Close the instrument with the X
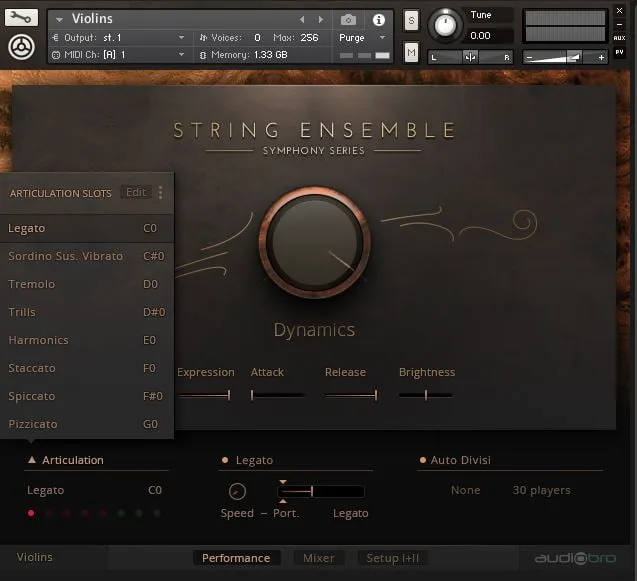The width and height of the screenshot is (637, 581). [x=619, y=11]
